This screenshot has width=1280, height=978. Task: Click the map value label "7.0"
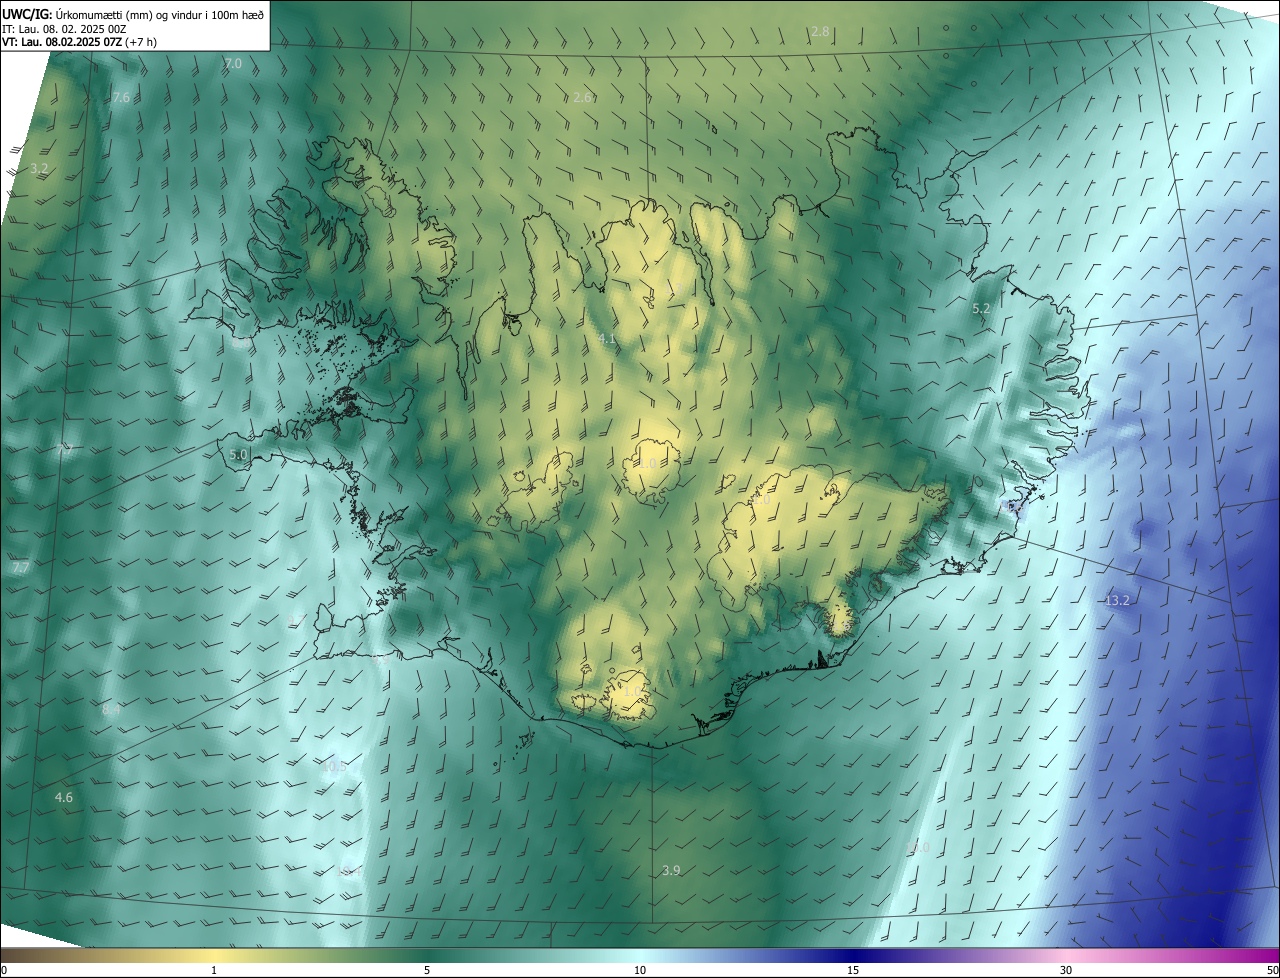point(233,64)
